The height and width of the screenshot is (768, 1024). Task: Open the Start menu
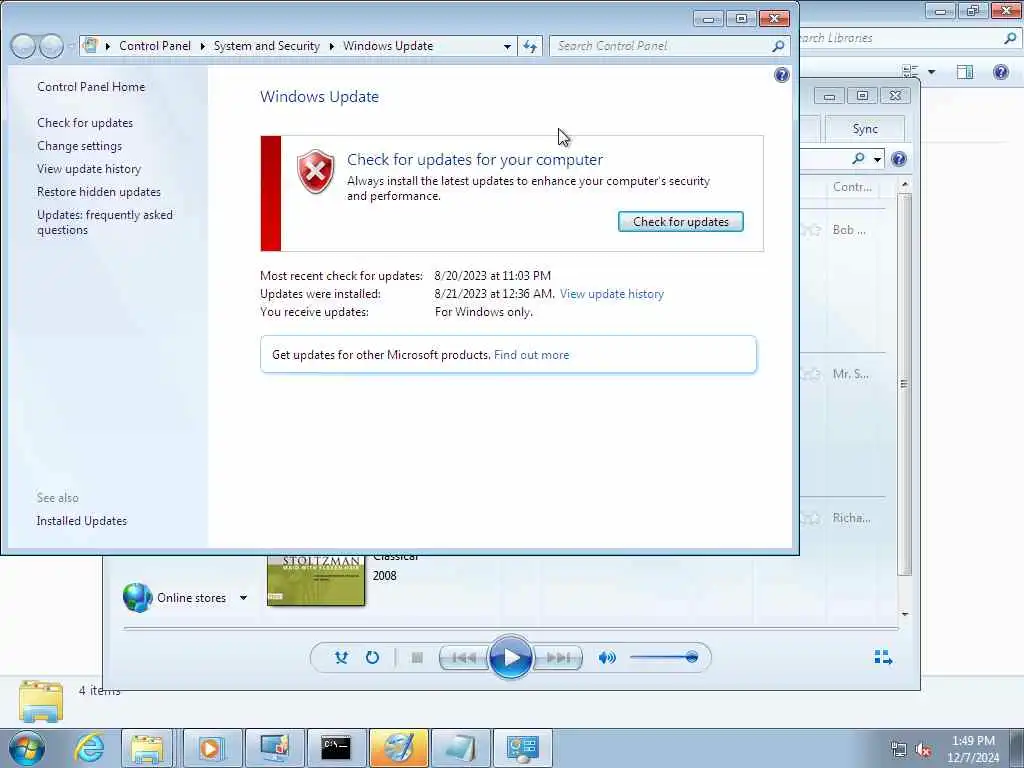pos(26,748)
